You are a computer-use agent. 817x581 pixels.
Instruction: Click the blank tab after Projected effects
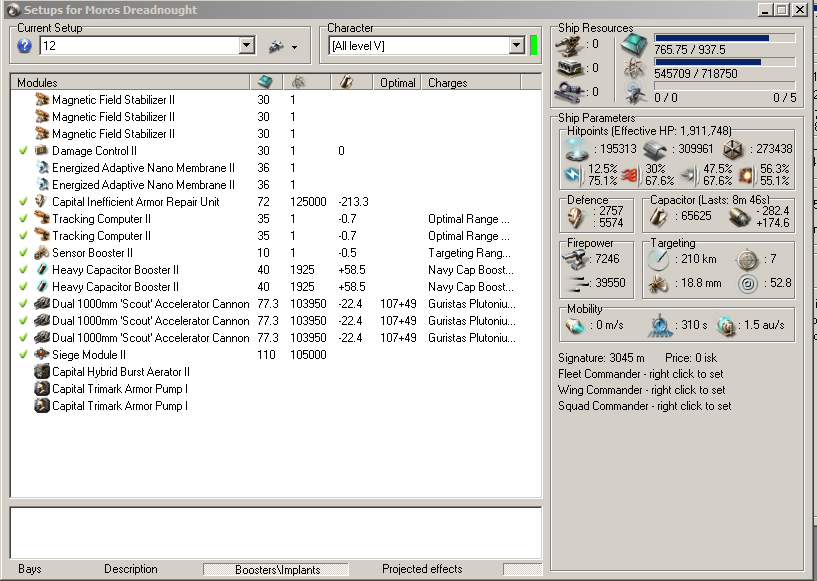[x=523, y=570]
